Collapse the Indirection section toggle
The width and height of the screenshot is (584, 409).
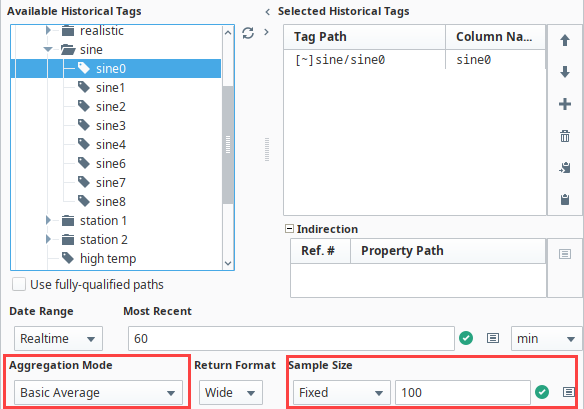(x=289, y=228)
